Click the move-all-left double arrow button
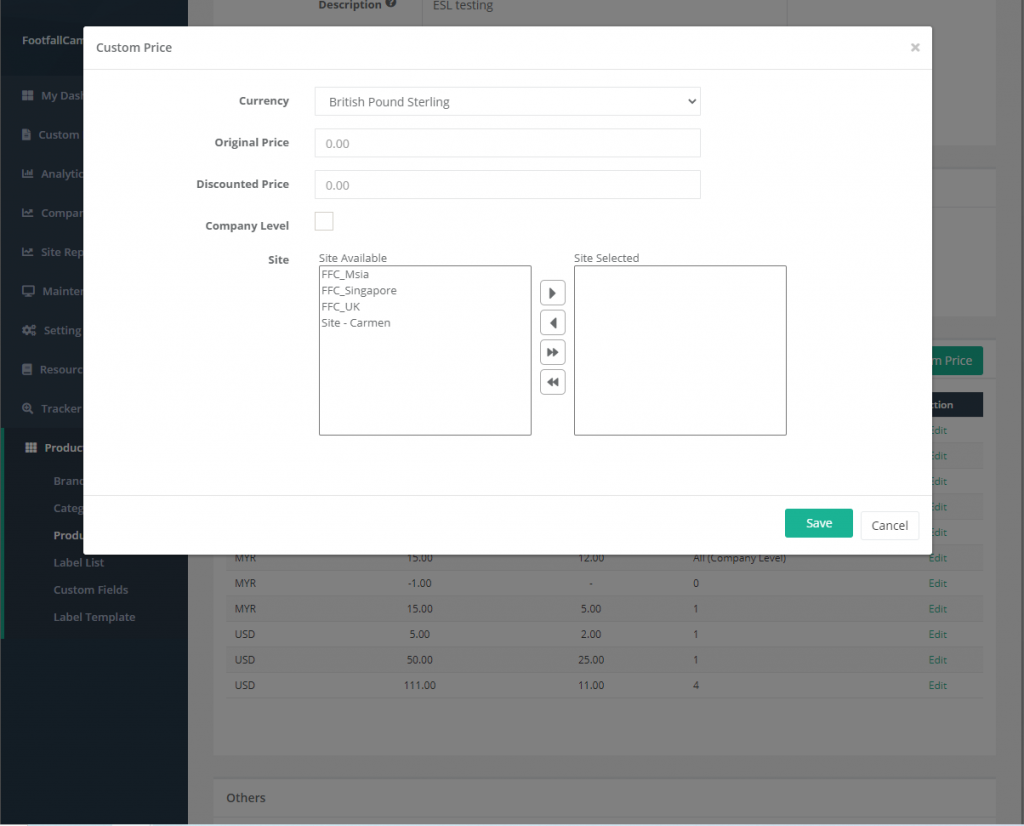 coord(552,382)
